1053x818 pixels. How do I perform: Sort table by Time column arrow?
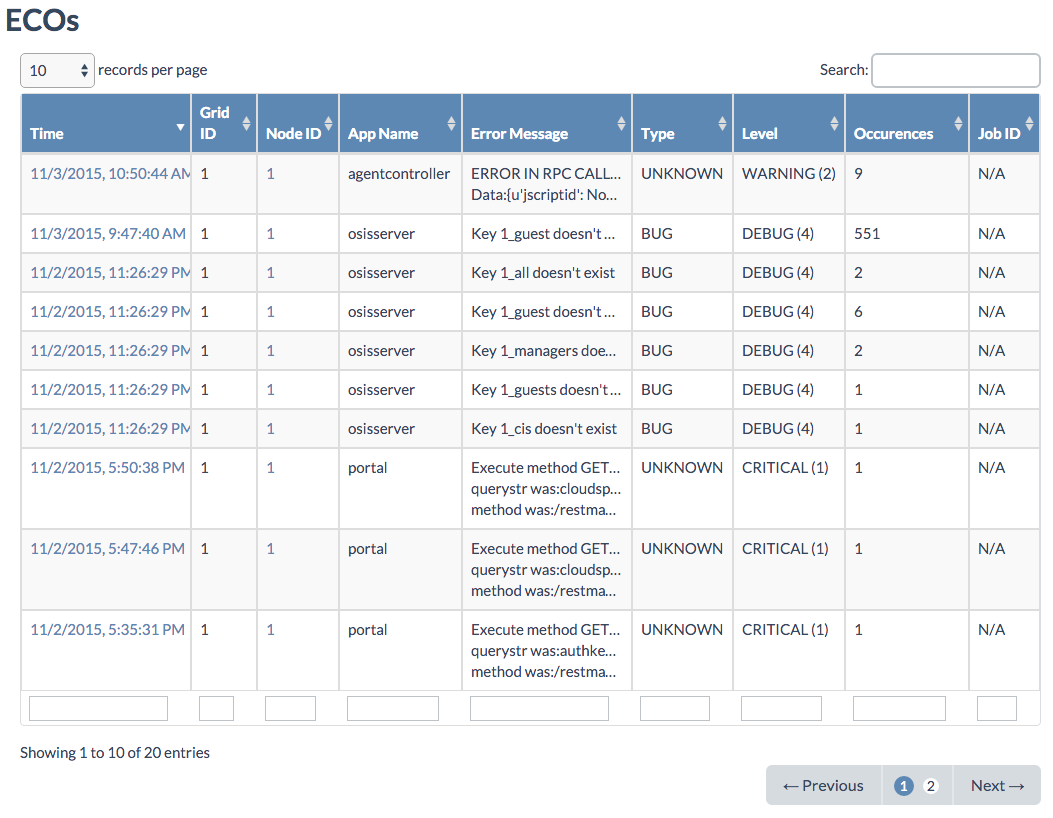[180, 127]
